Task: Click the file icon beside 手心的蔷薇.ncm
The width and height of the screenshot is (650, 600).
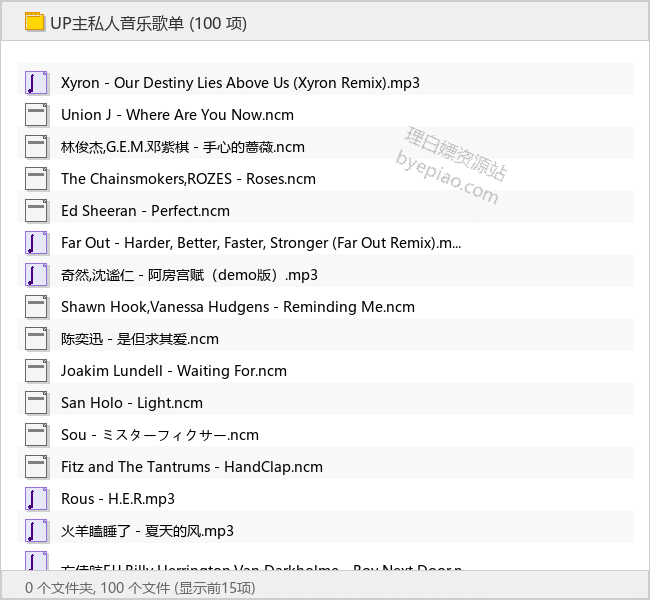Action: point(36,147)
